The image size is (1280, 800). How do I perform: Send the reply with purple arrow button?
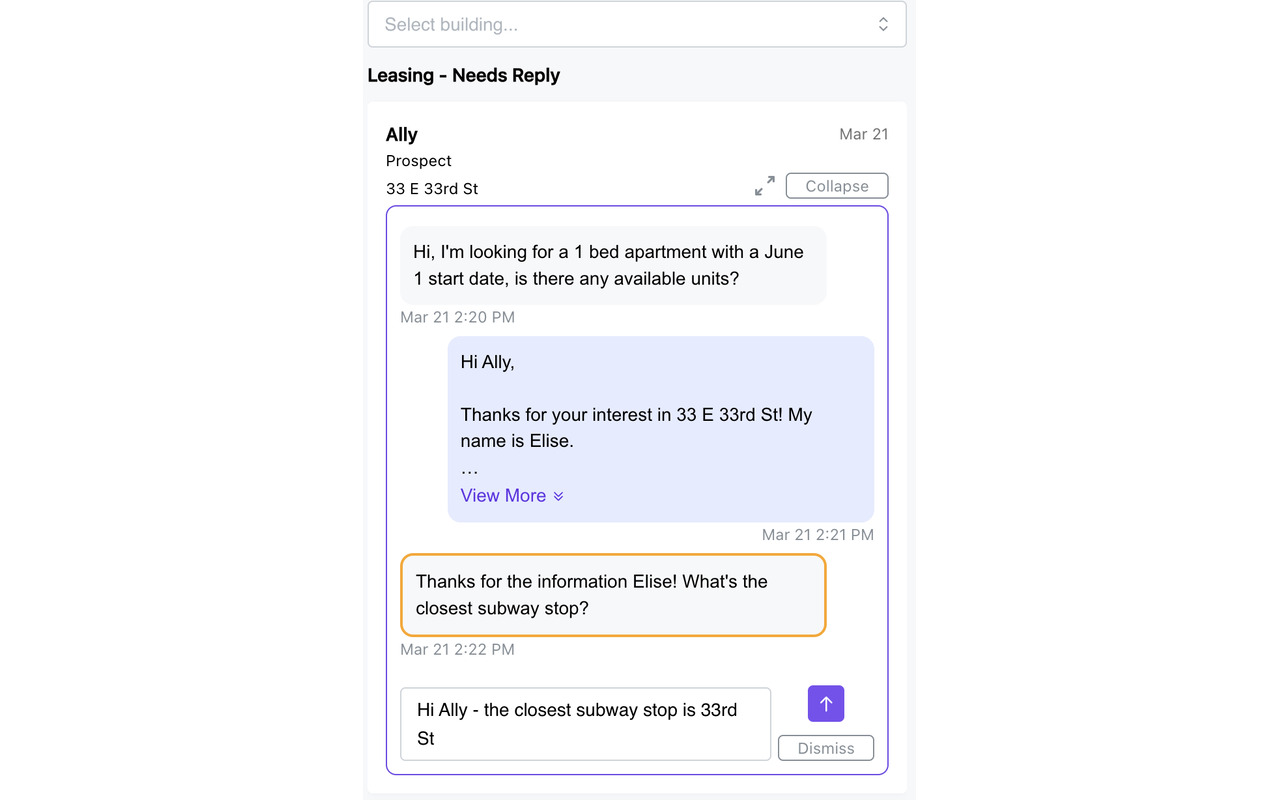click(x=826, y=703)
